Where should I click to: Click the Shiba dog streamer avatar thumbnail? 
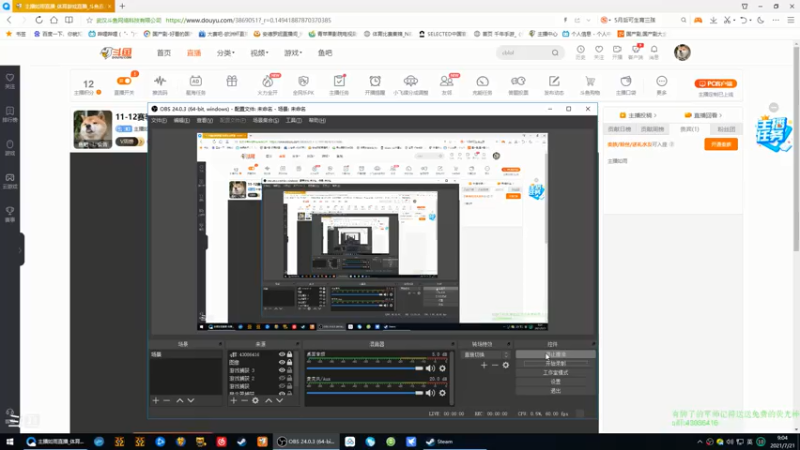[x=92, y=130]
